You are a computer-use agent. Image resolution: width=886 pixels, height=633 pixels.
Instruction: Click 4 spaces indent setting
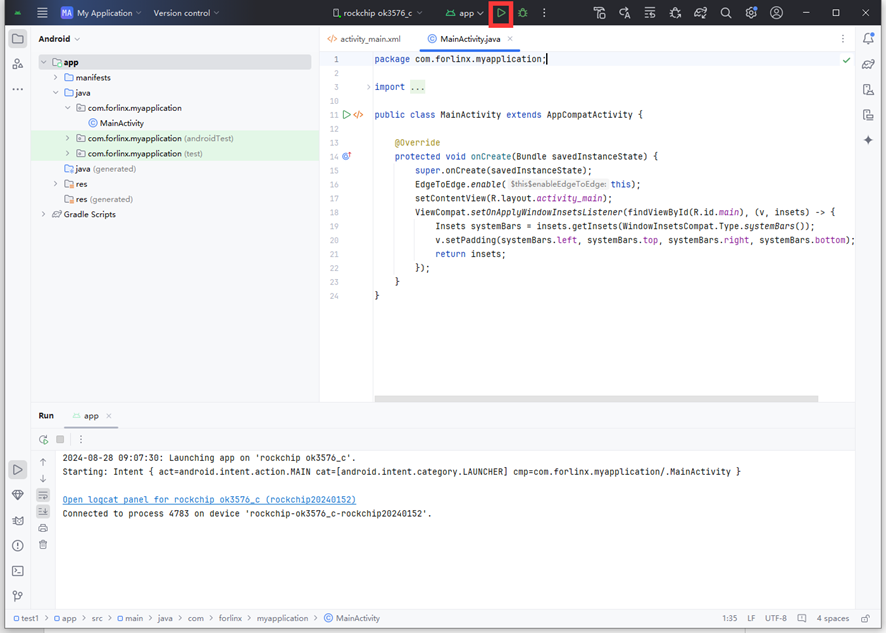[832, 618]
